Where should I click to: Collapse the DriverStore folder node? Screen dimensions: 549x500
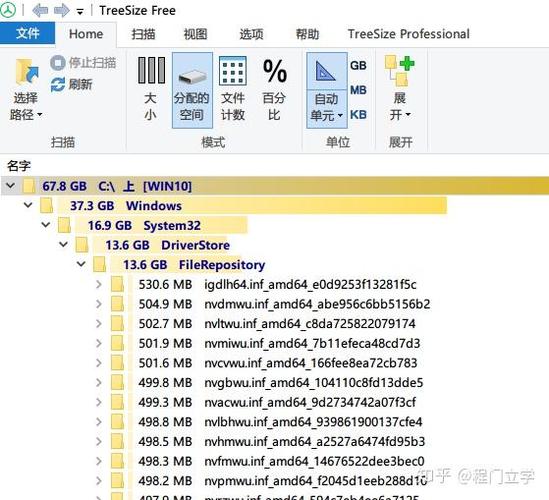coord(63,244)
